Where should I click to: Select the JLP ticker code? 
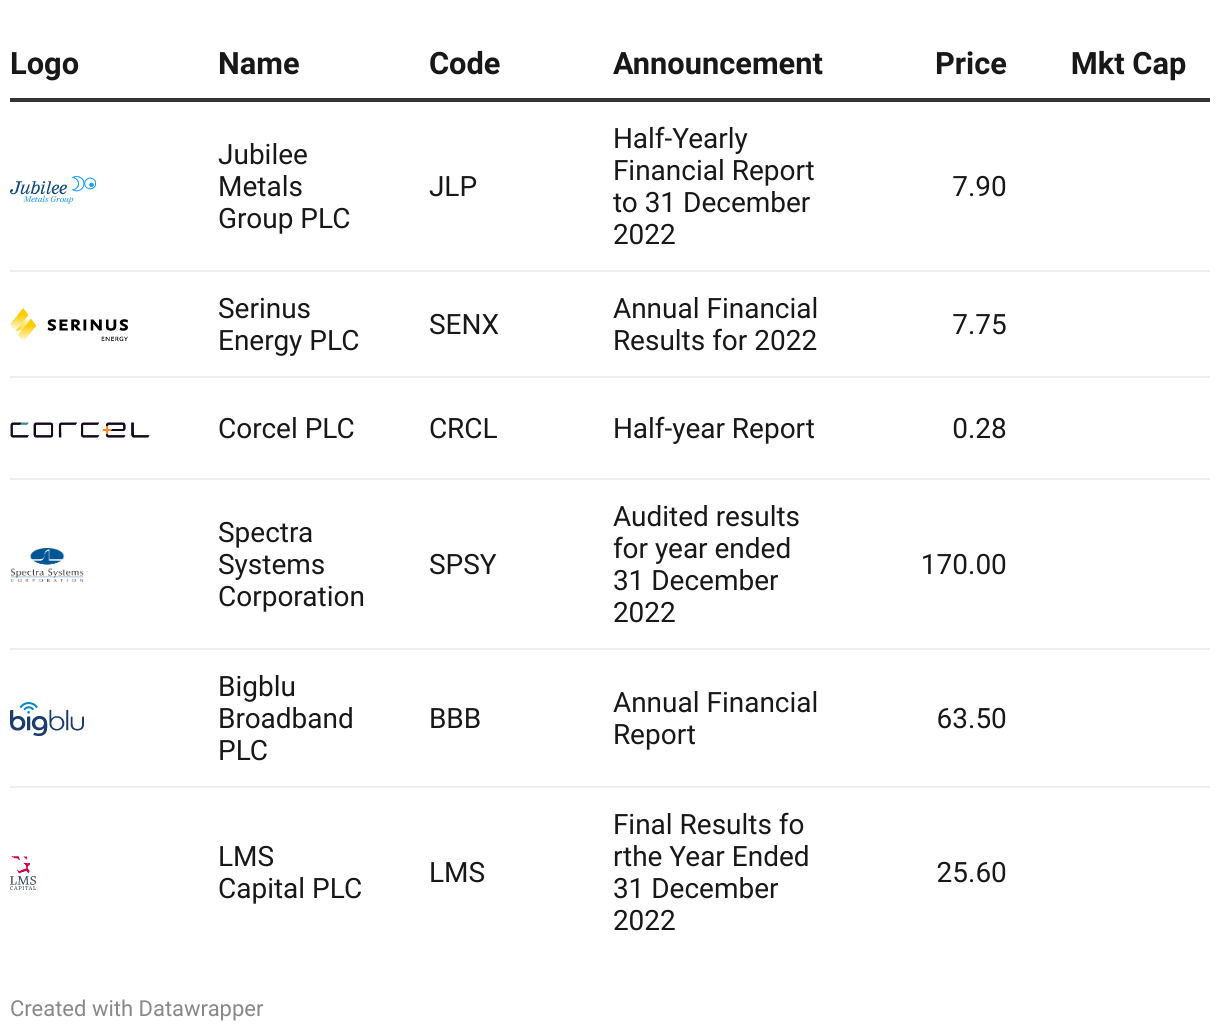pos(453,187)
